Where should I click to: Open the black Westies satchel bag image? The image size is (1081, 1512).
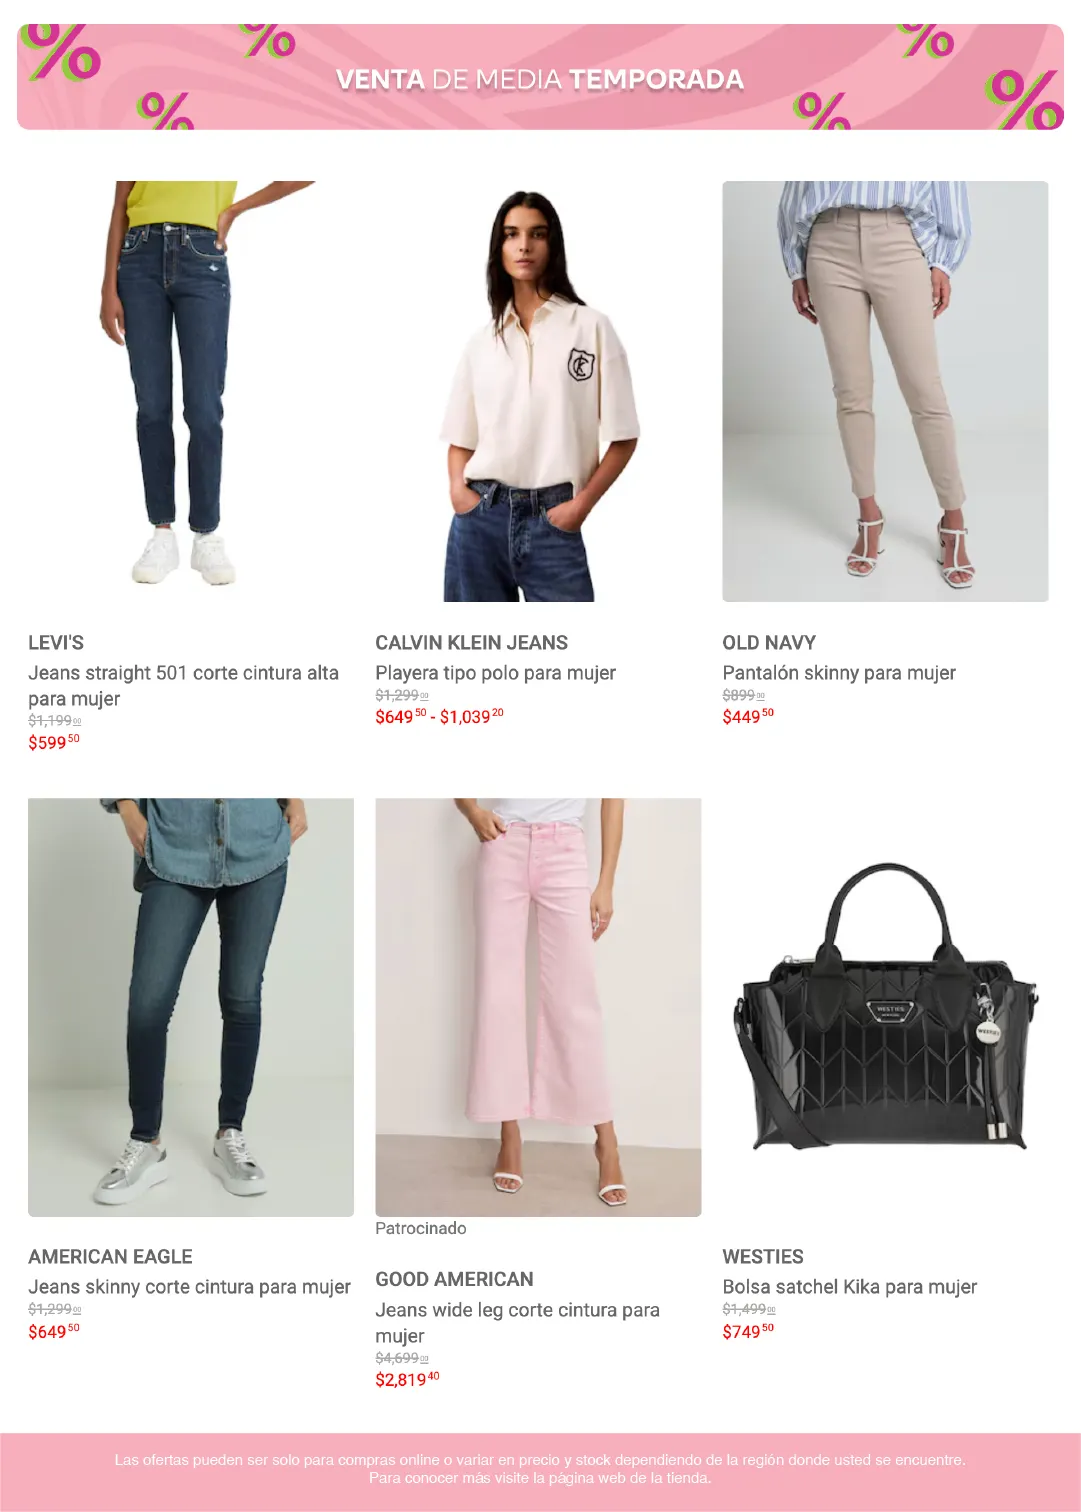[x=885, y=1007]
